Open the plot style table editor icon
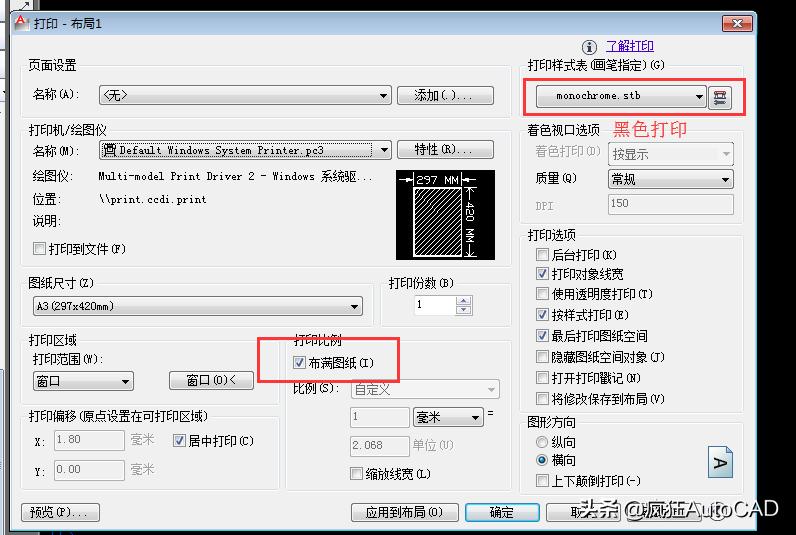 pyautogui.click(x=719, y=96)
